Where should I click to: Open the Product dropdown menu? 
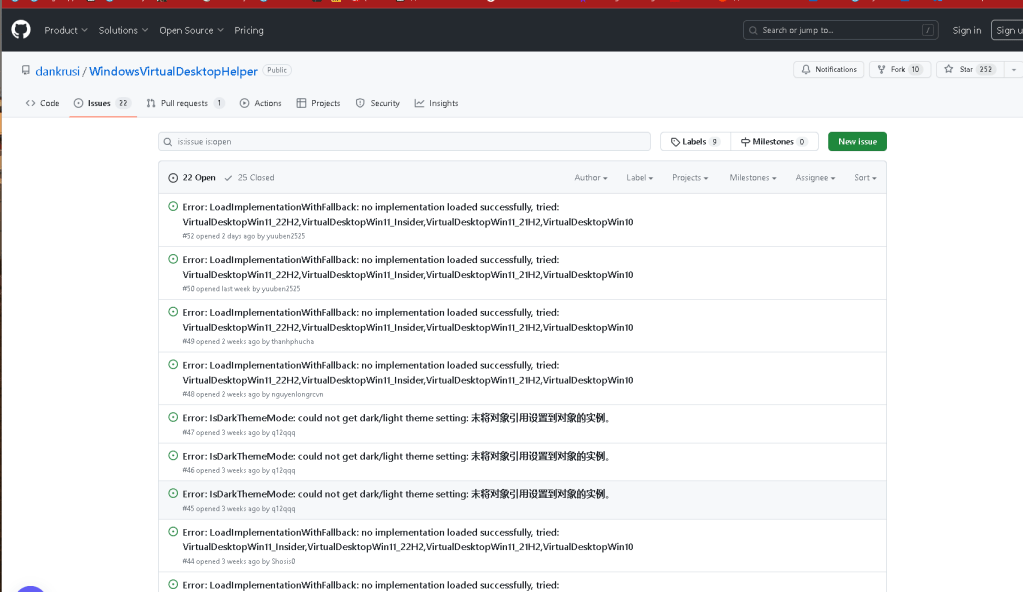(65, 30)
